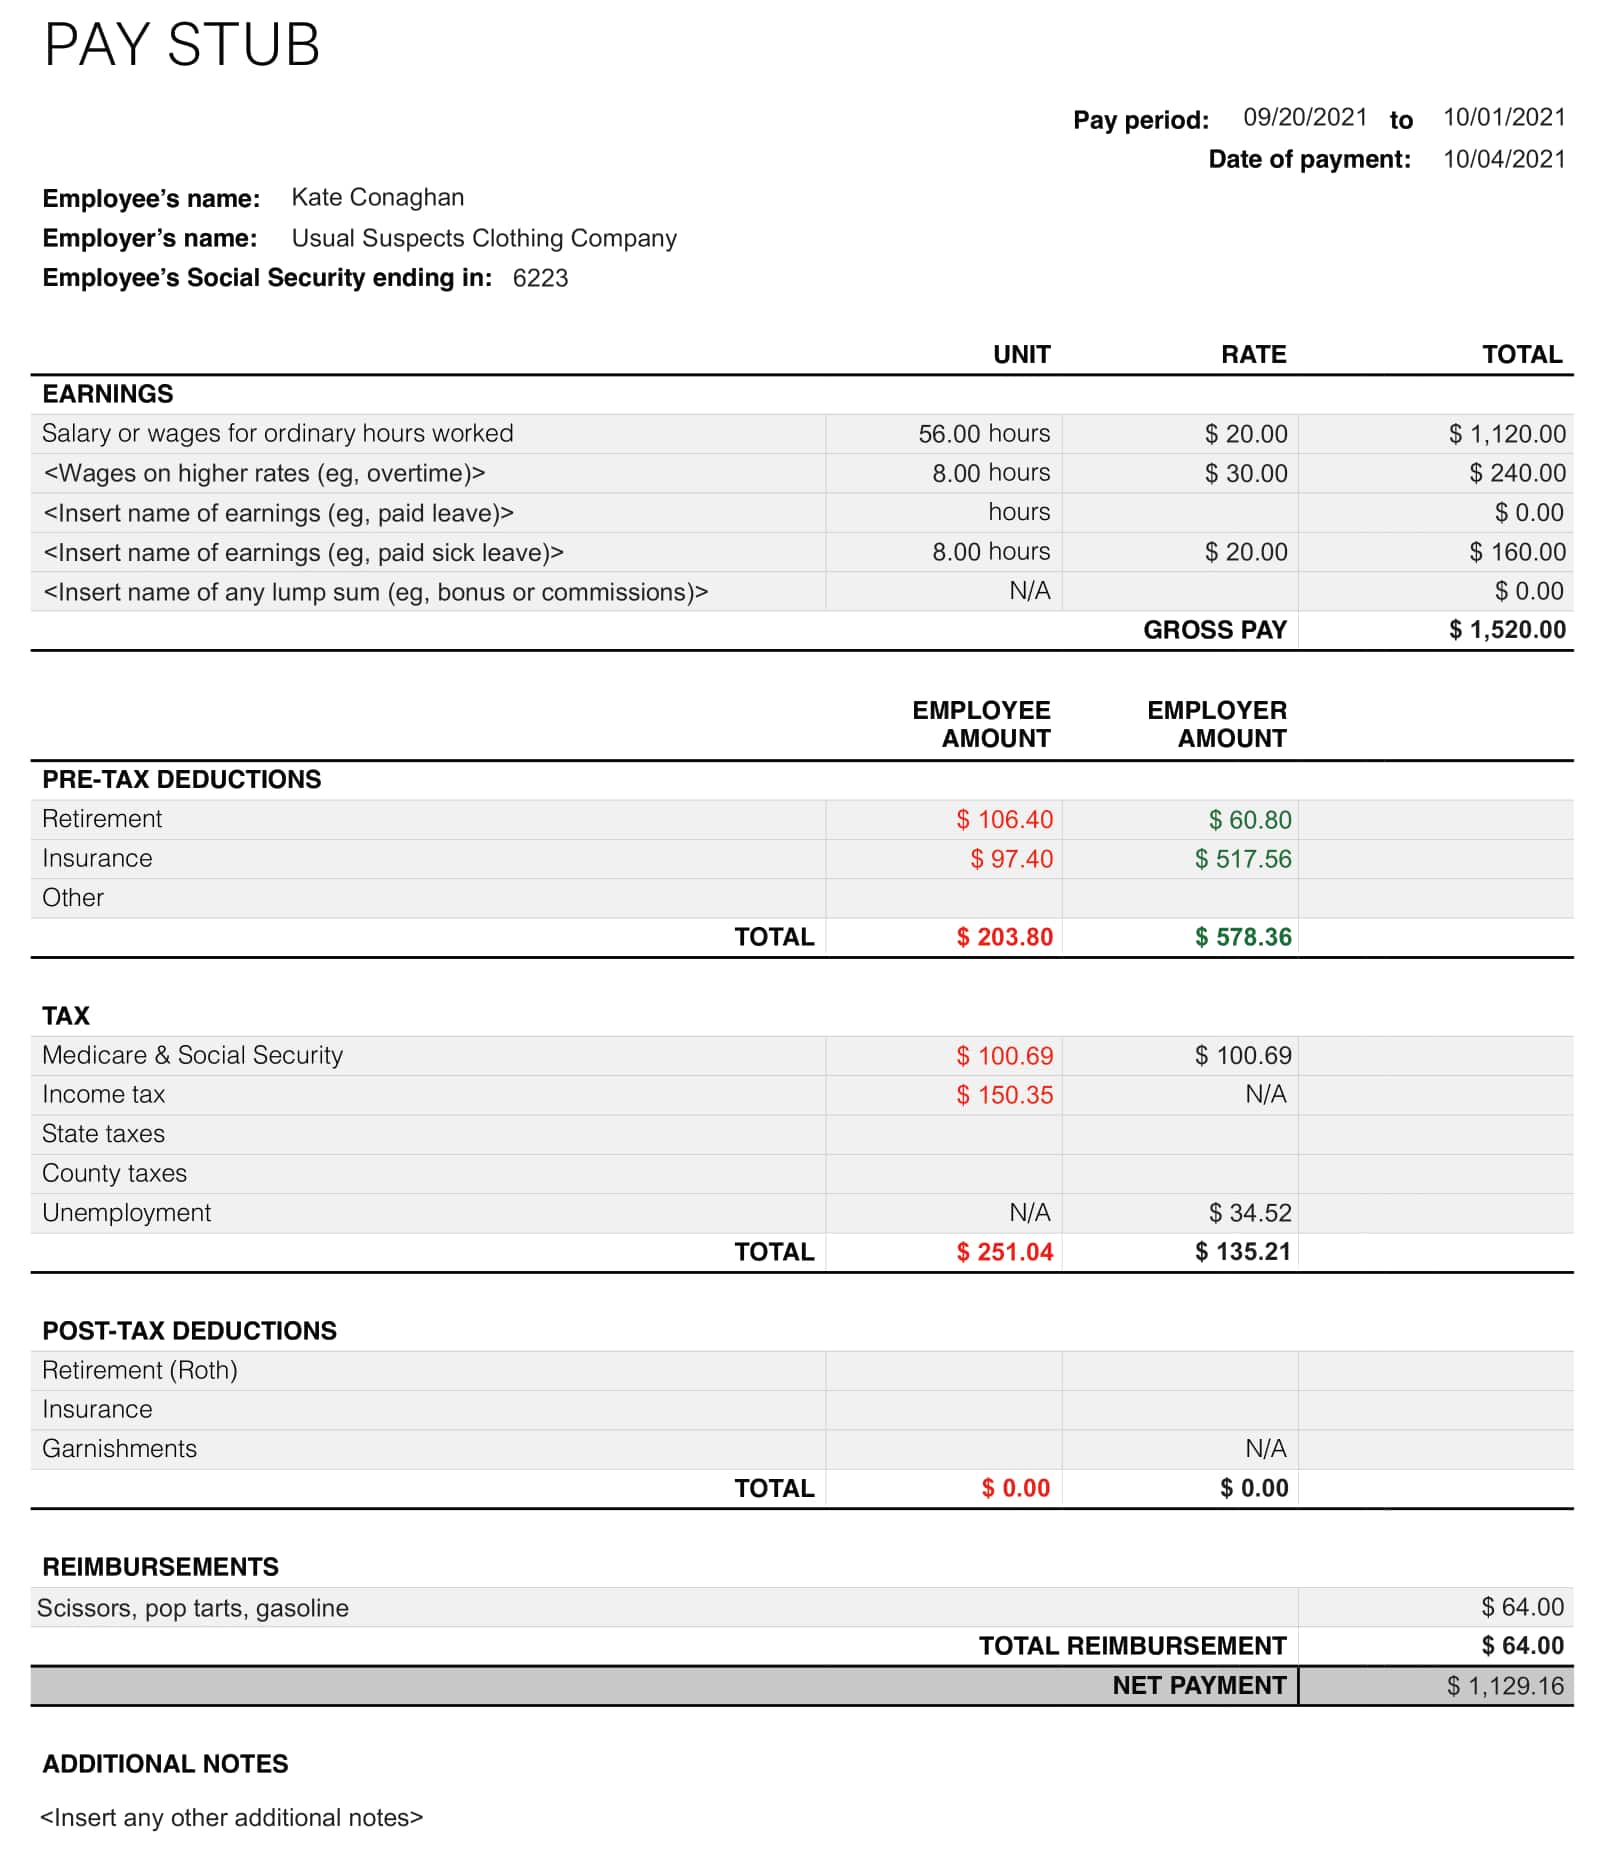Select the Social Security digits 6223
Viewport: 1609px width, 1857px height.
(541, 280)
